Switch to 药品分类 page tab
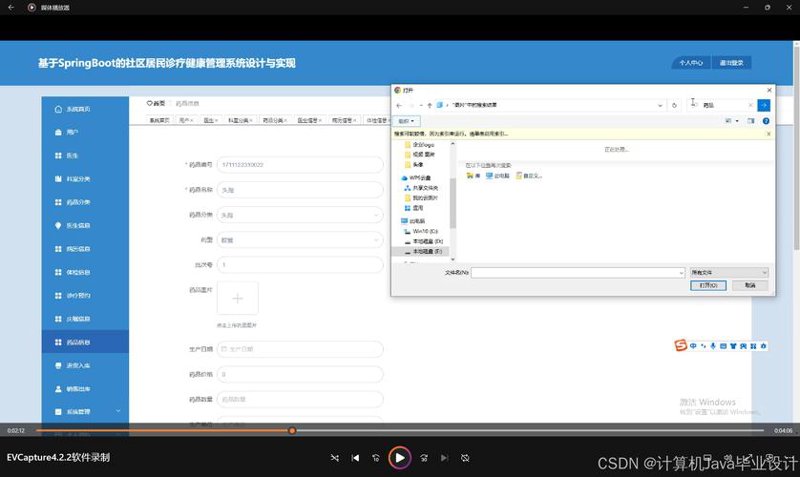The image size is (800, 477). (x=274, y=120)
